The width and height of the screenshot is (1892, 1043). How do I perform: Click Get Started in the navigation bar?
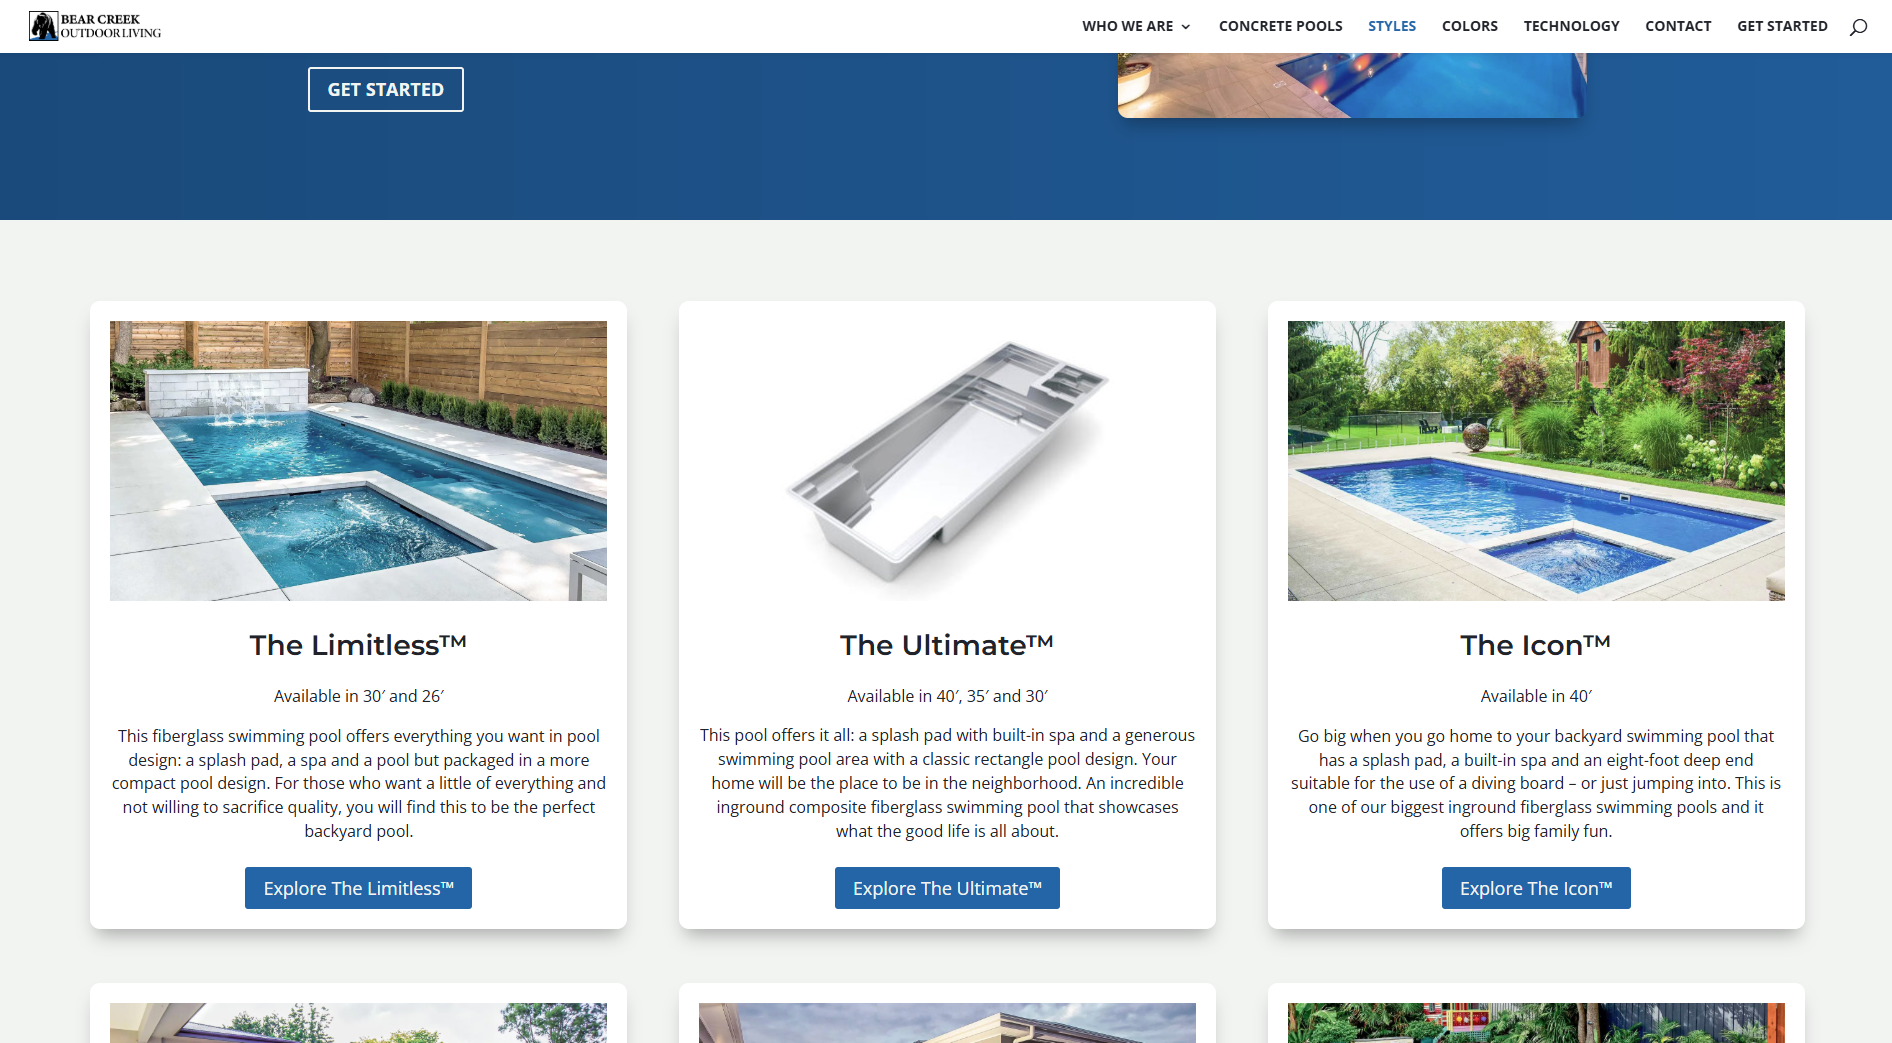pyautogui.click(x=1782, y=26)
